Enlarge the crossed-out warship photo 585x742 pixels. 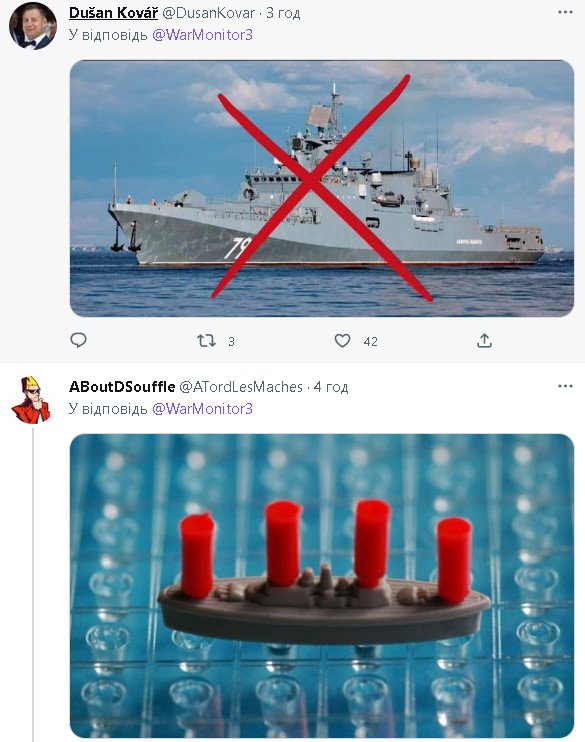(322, 188)
